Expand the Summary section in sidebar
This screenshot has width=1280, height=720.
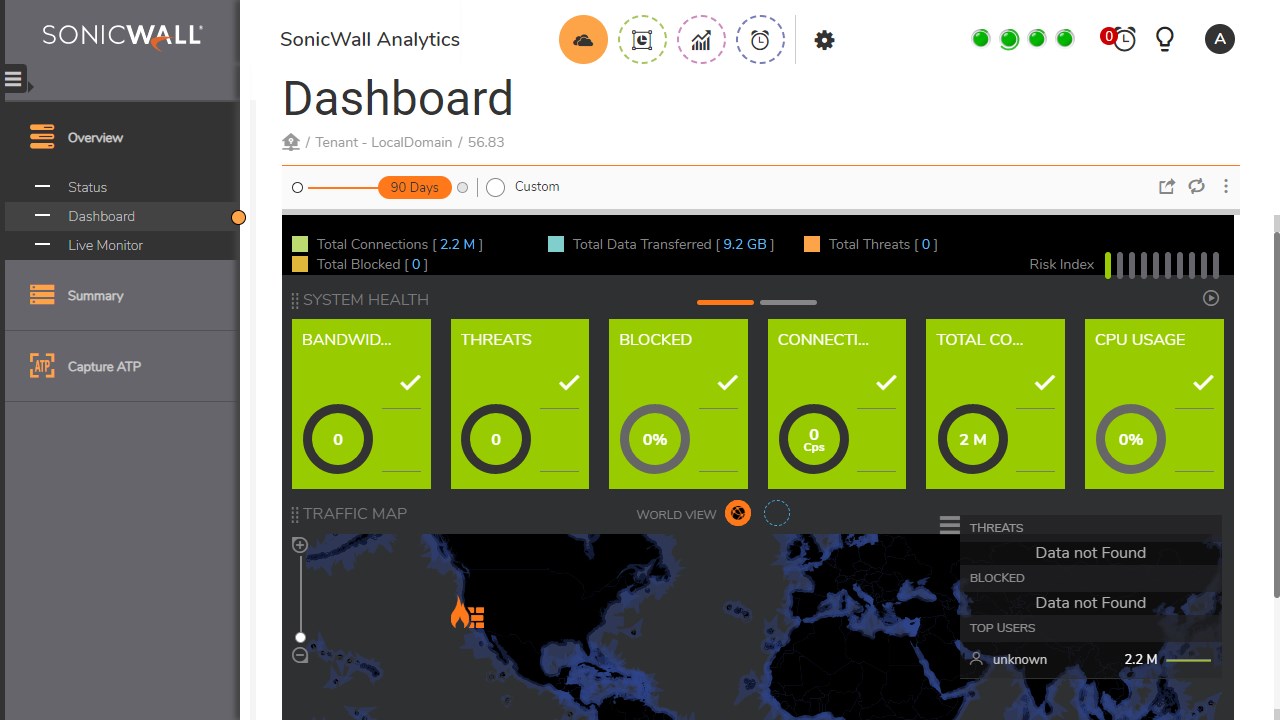[x=121, y=295]
